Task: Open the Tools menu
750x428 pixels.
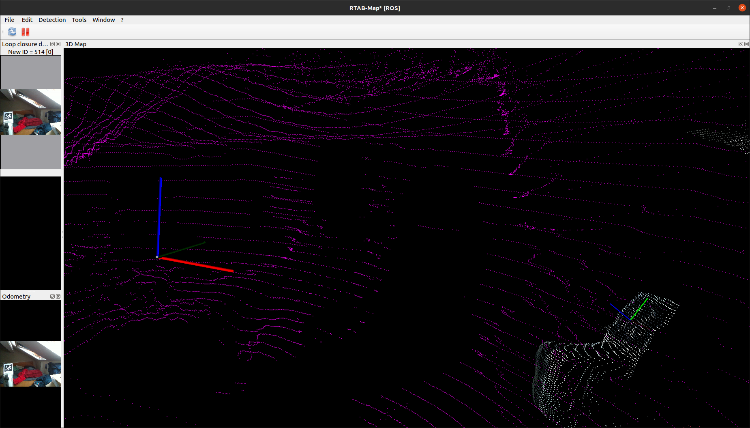Action: (x=79, y=20)
